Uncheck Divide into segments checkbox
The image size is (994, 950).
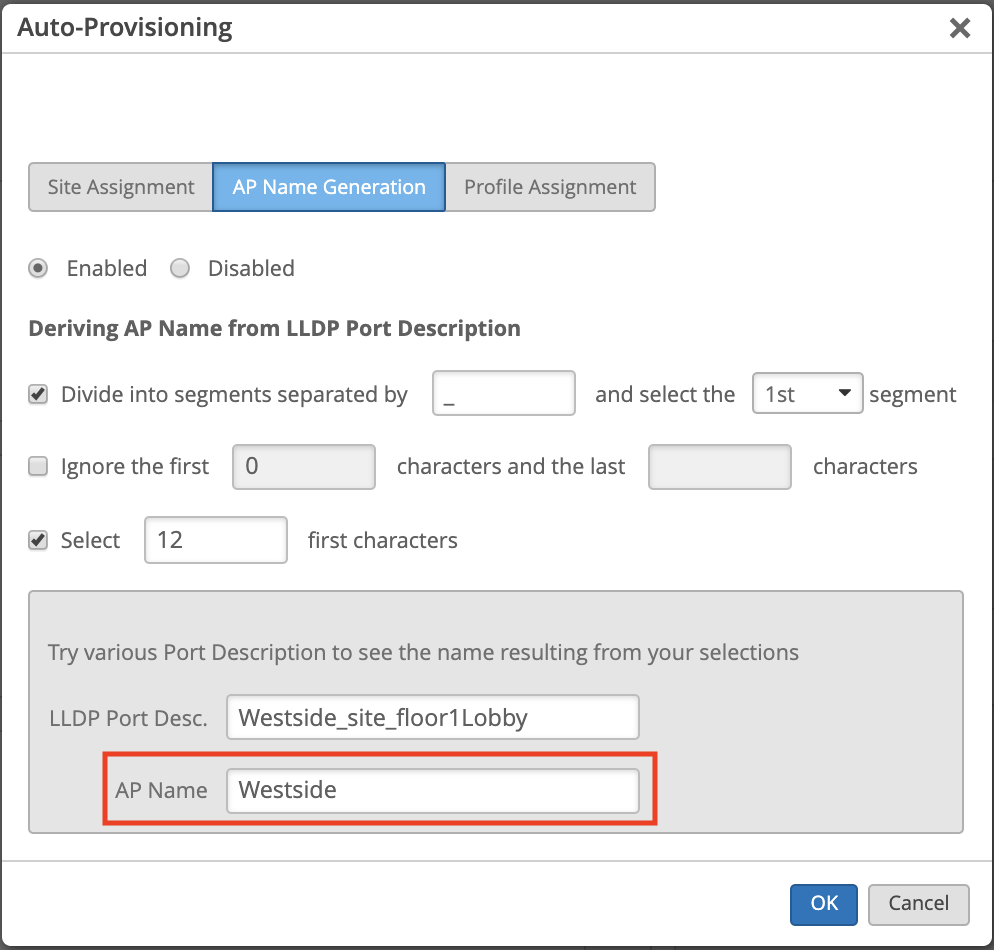point(38,394)
